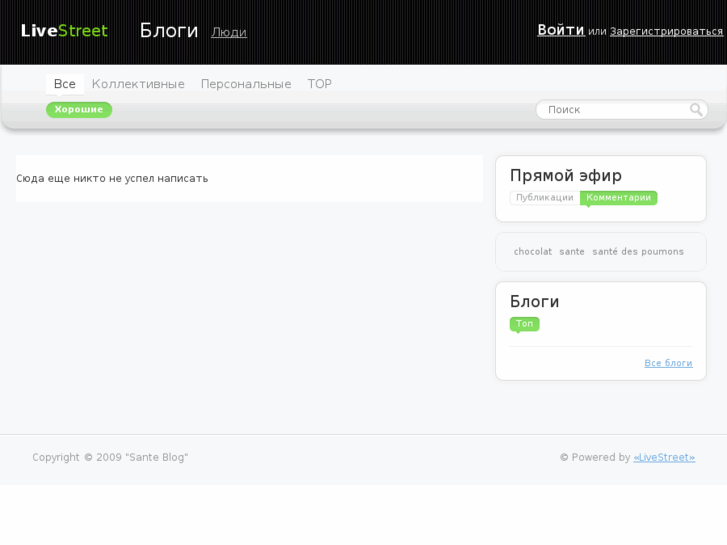Go to the Люди page
727x545 pixels.
click(229, 32)
